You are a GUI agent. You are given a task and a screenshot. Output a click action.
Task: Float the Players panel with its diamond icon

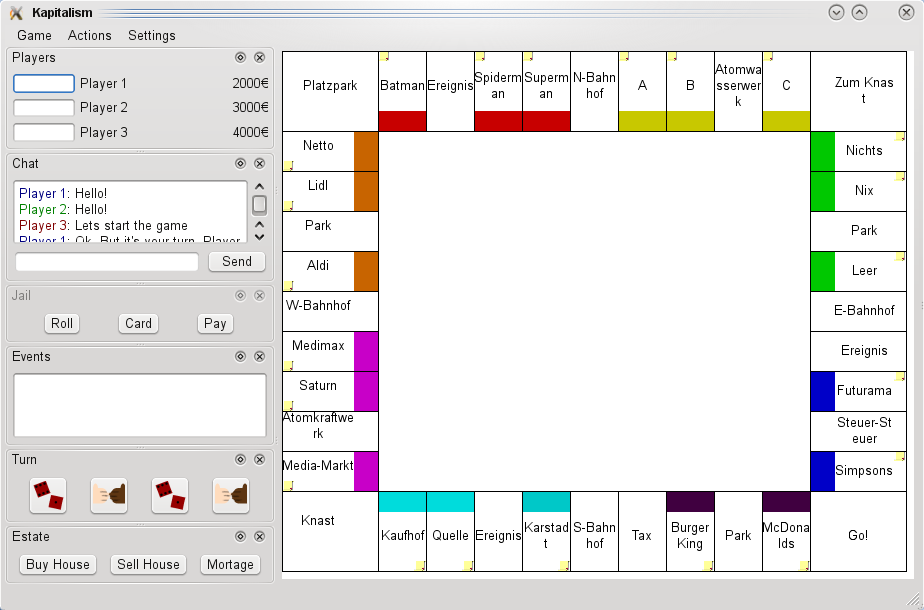click(x=240, y=57)
